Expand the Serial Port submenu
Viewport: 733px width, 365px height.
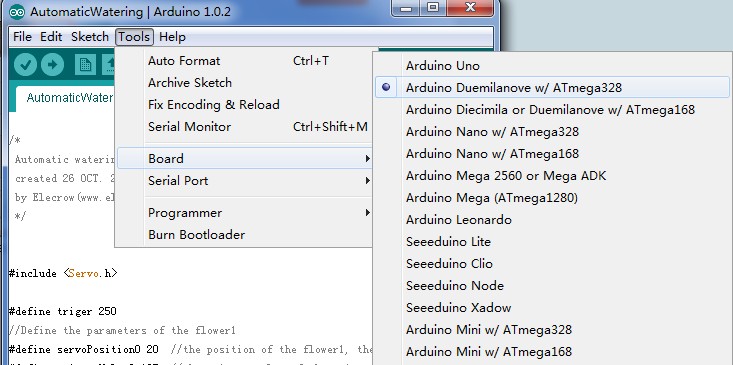244,181
